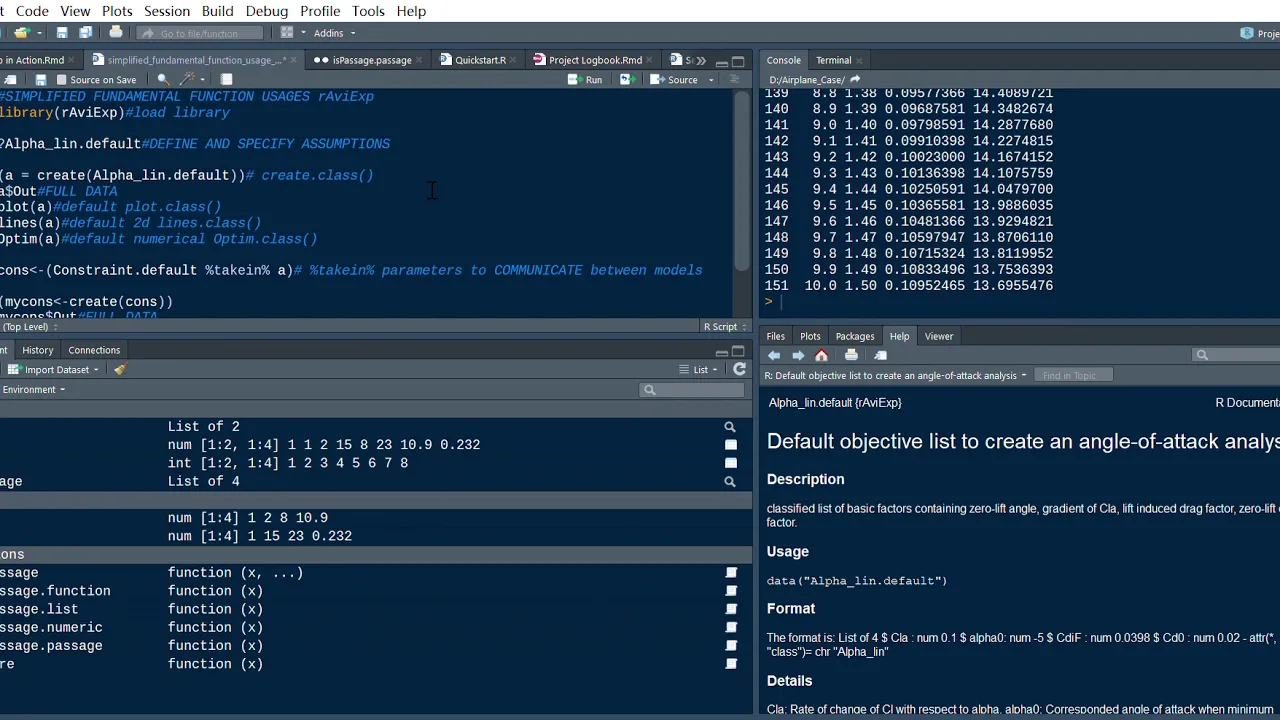Open the Source options dropdown arrow
Screen dimensions: 1280x720
(x=711, y=80)
